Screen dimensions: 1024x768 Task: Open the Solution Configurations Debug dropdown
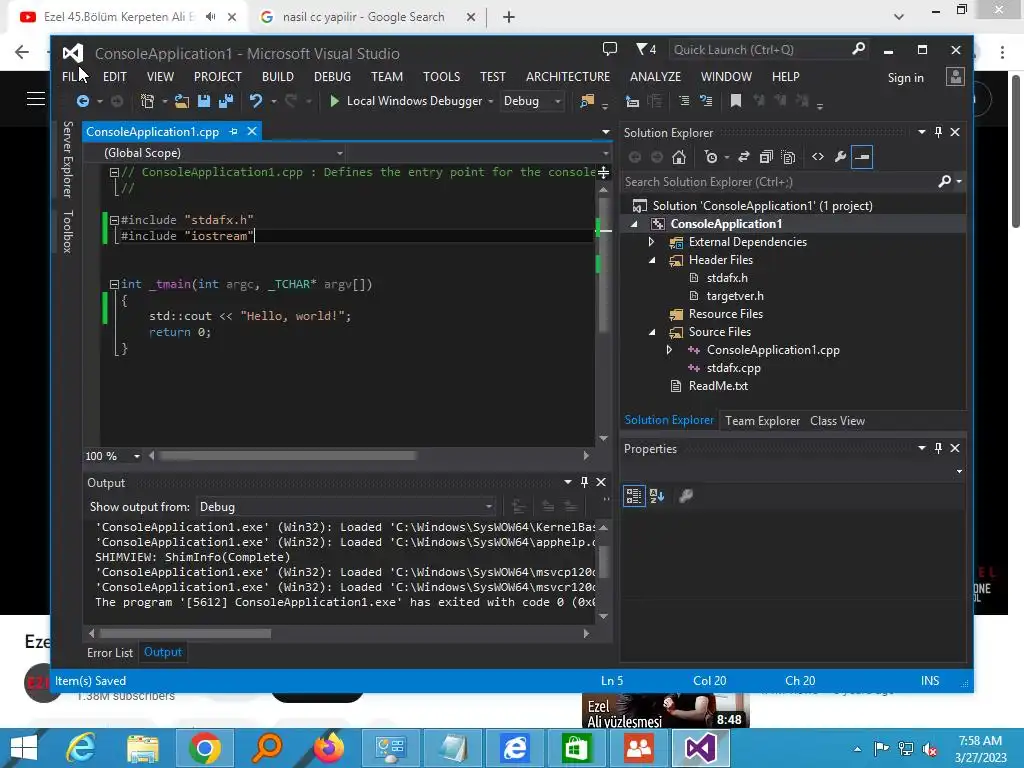[532, 101]
